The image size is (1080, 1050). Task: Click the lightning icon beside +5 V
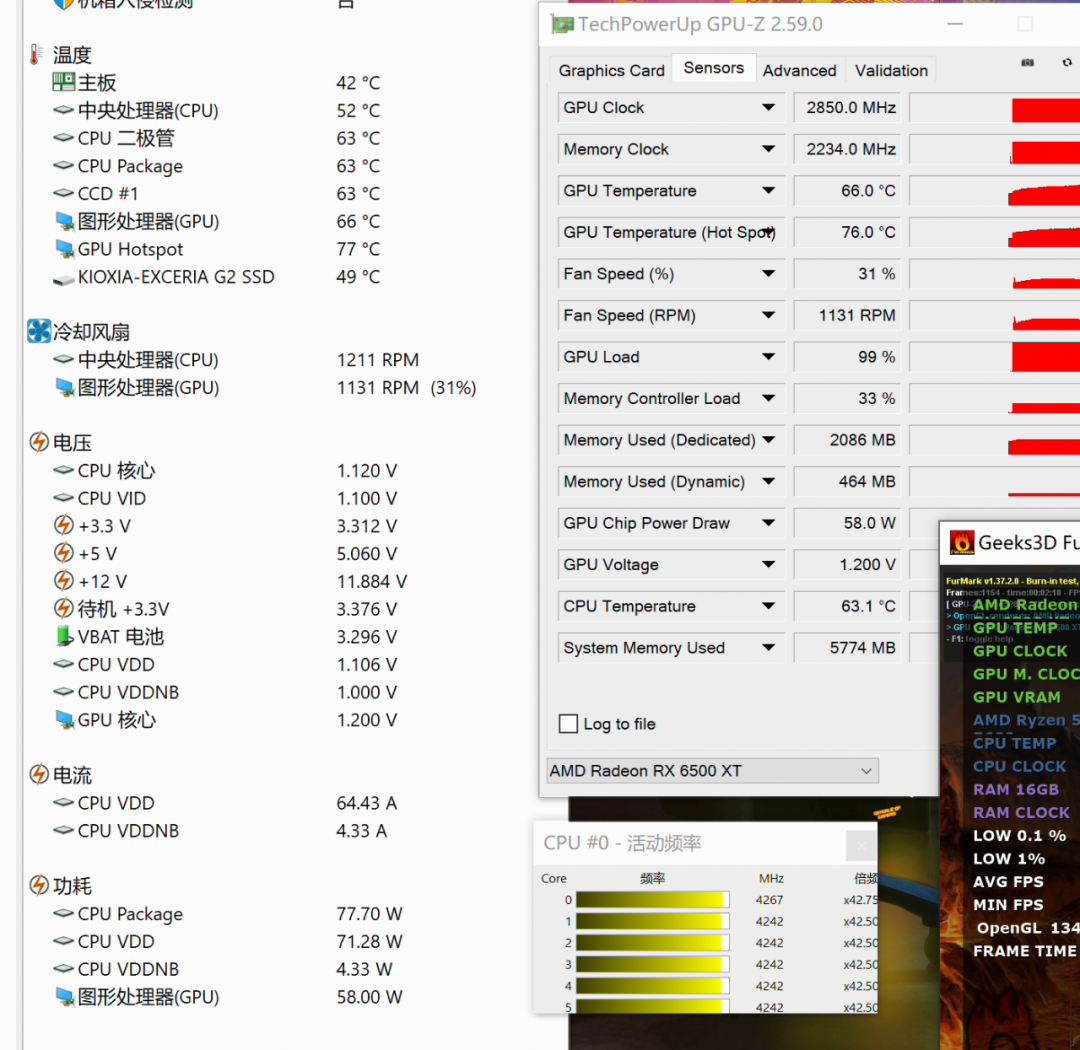point(63,553)
